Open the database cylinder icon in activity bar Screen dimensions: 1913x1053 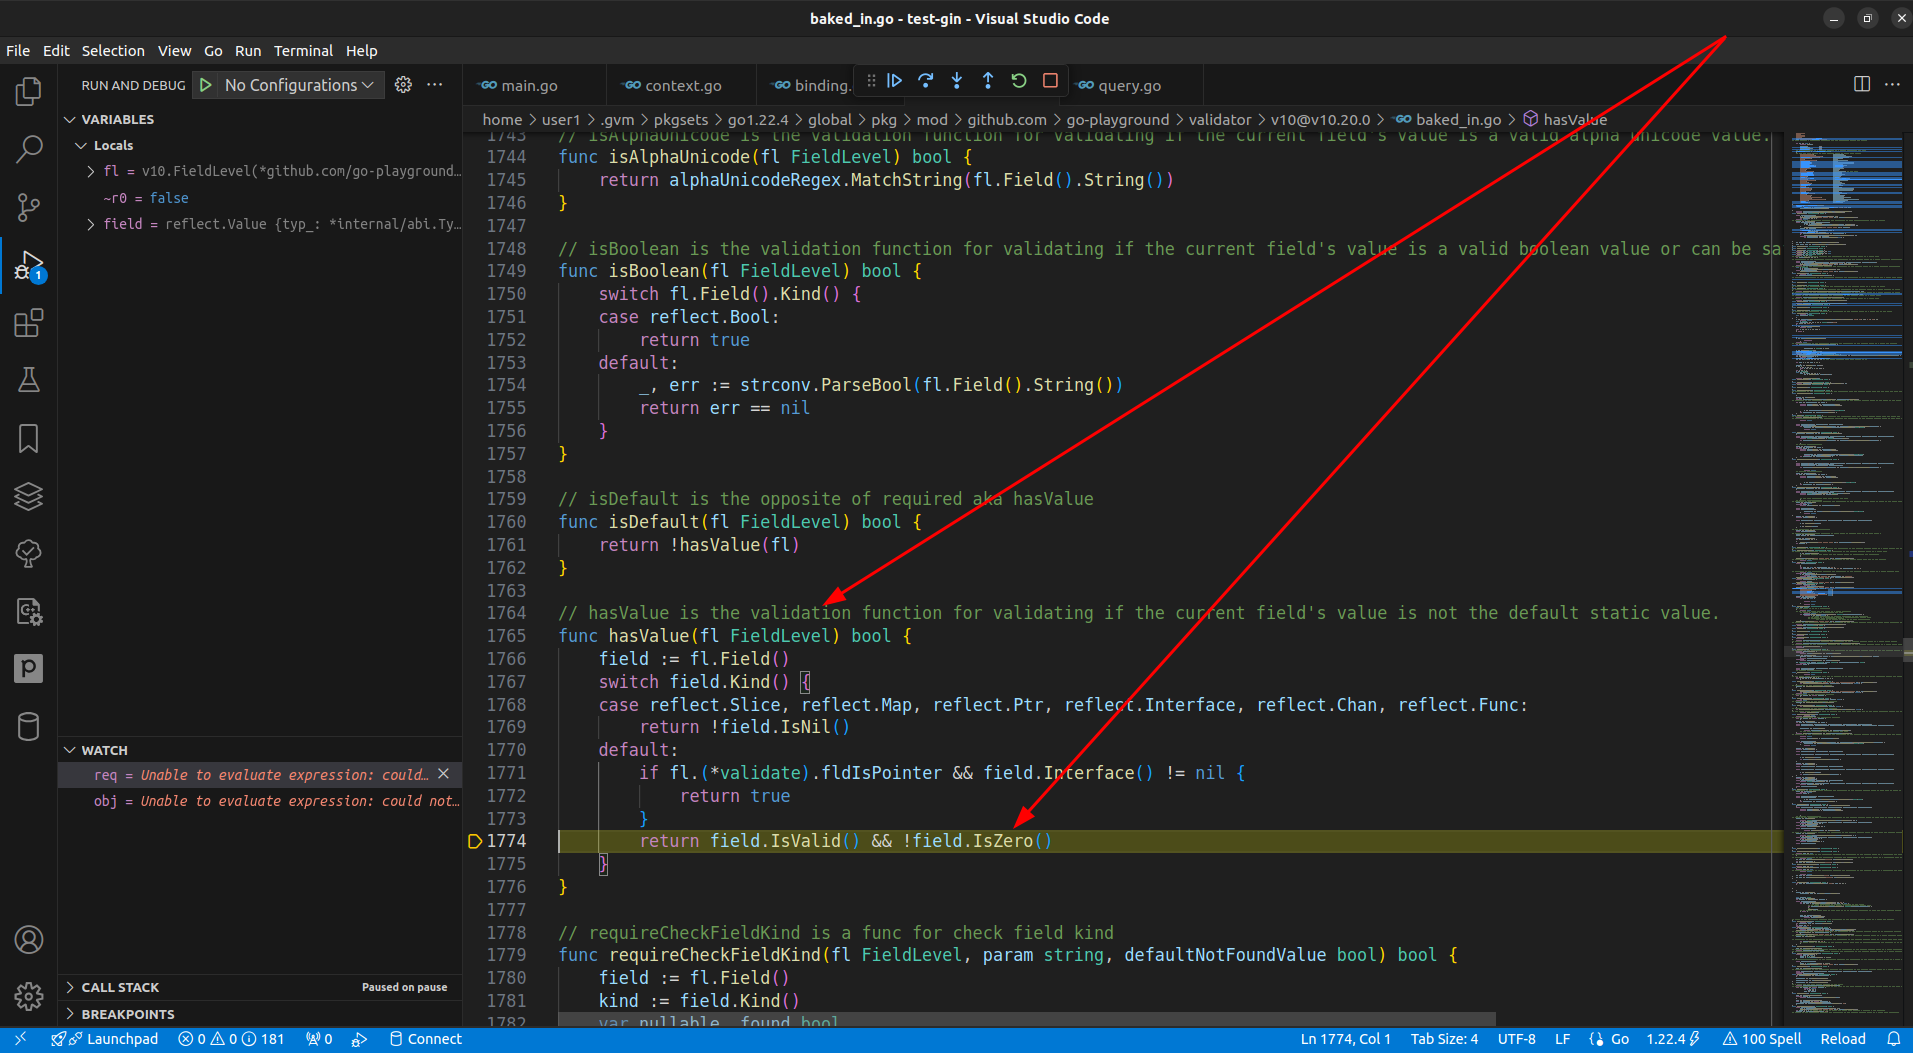tap(28, 726)
